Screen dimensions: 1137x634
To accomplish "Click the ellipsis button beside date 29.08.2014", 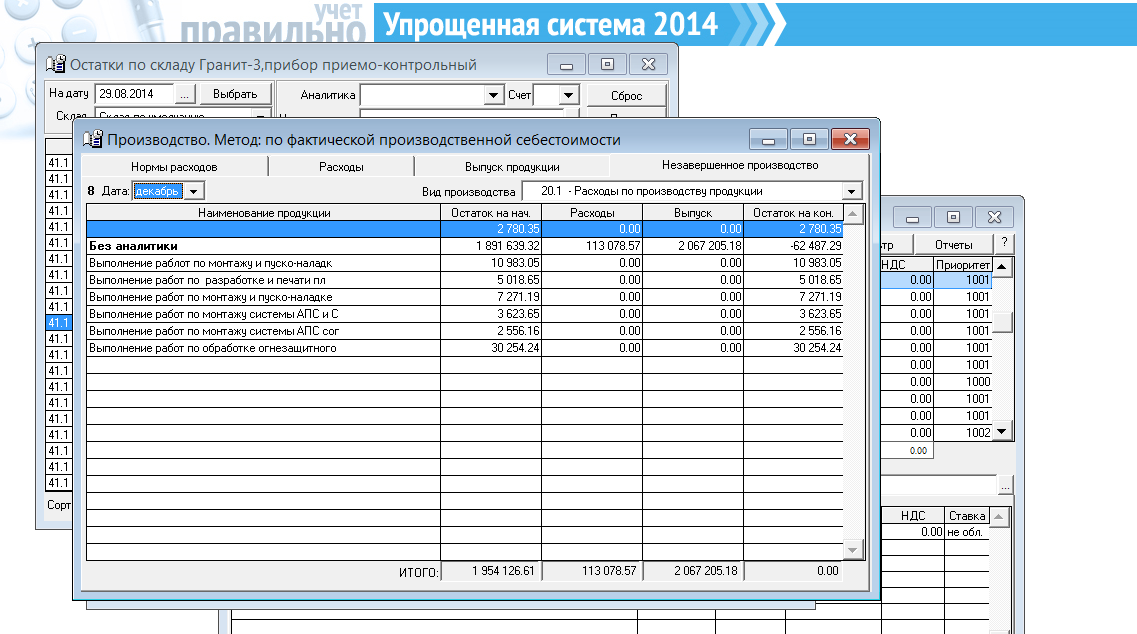I will point(185,94).
